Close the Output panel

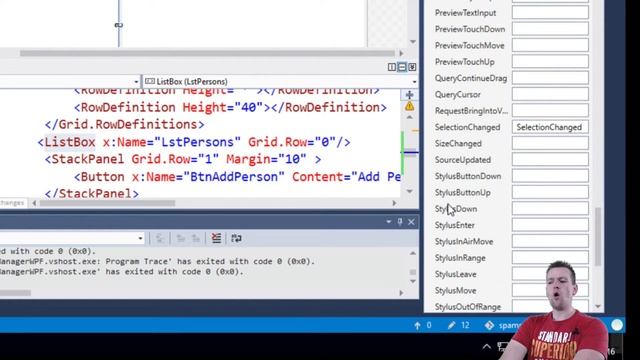[411, 222]
